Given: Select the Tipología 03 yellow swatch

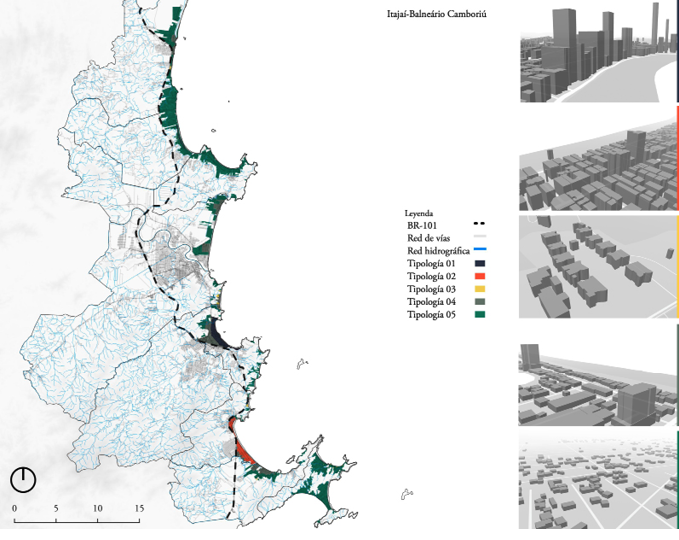Looking at the screenshot, I should 479,289.
